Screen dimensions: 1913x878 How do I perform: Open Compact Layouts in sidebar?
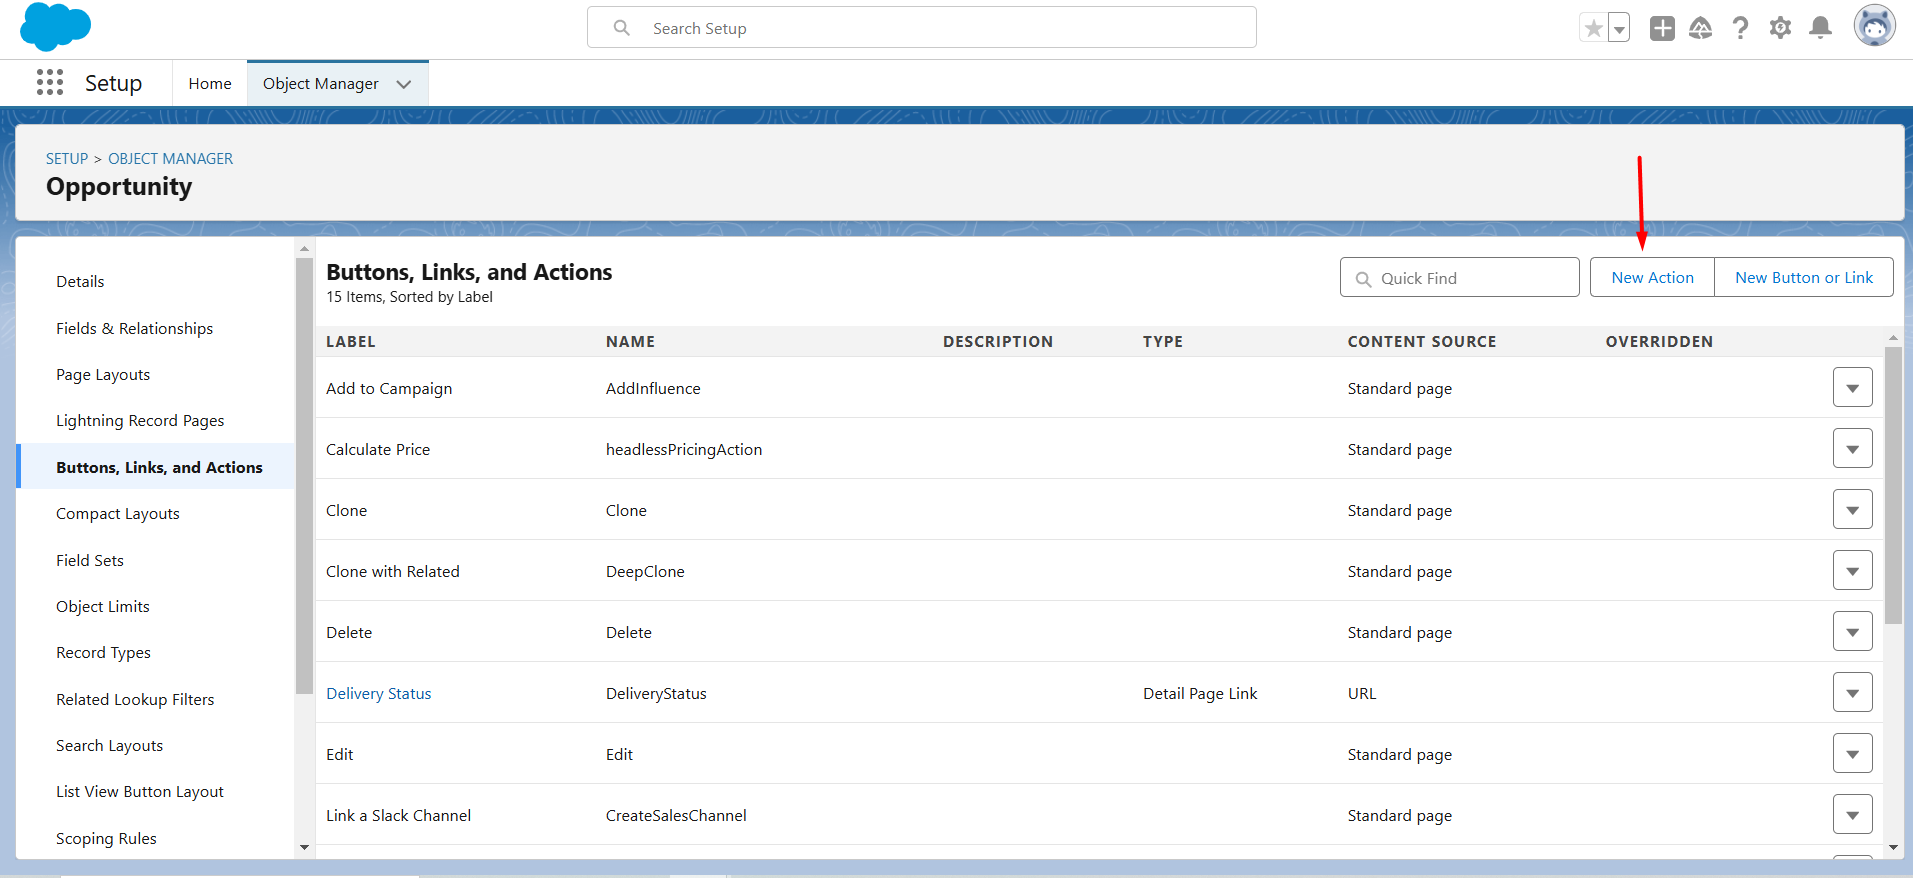tap(118, 514)
